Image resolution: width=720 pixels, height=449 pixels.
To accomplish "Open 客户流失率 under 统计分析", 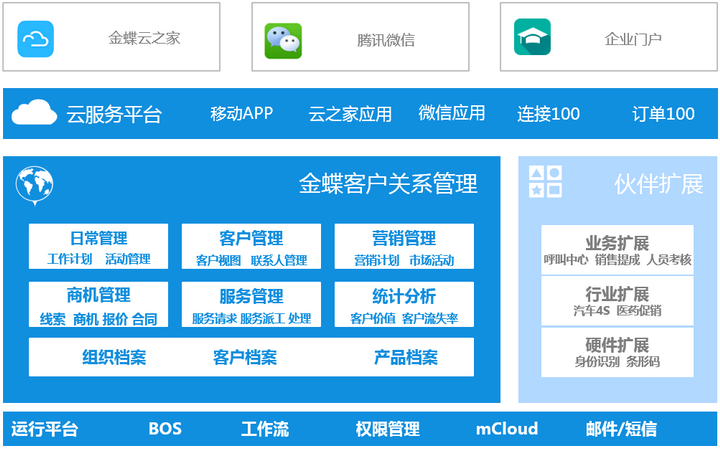I will tap(430, 319).
